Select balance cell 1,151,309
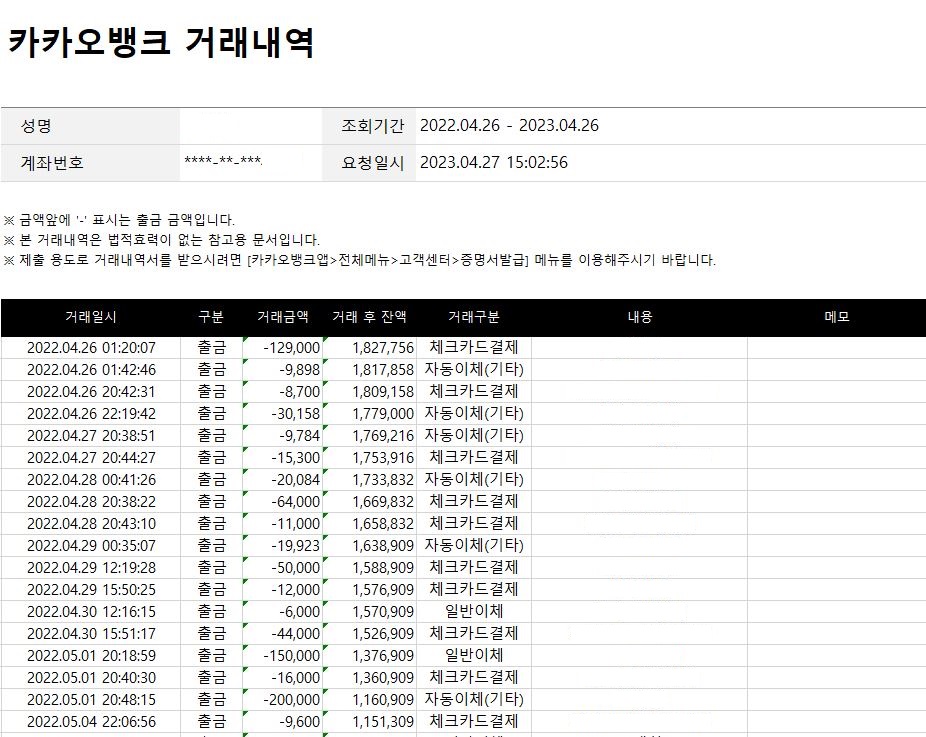 (x=370, y=722)
